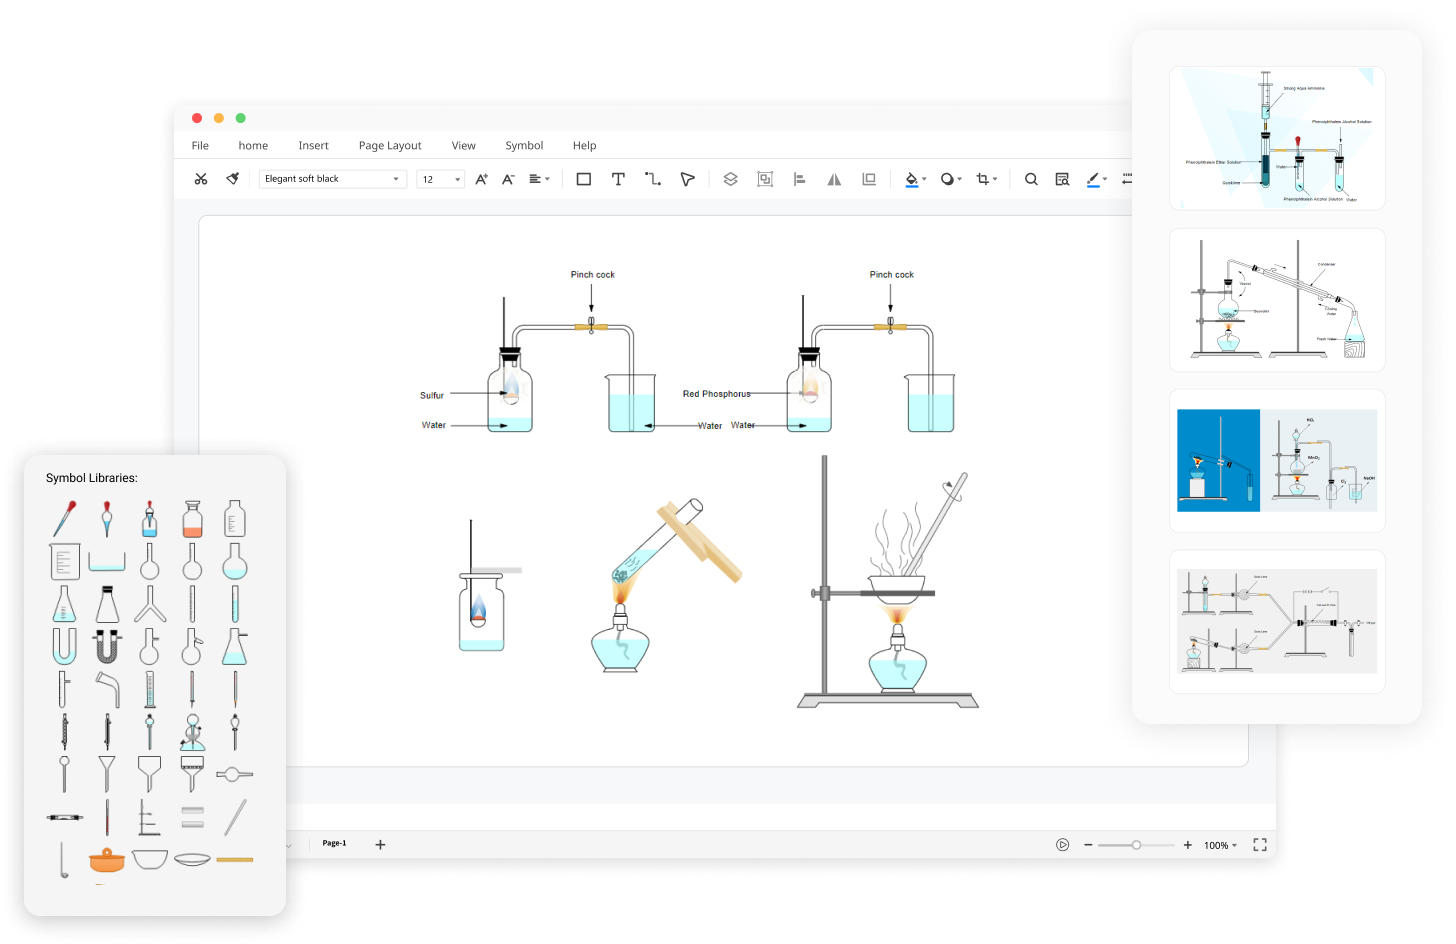1456x944 pixels.
Task: Increase font size with the A+ icon
Action: pos(480,178)
